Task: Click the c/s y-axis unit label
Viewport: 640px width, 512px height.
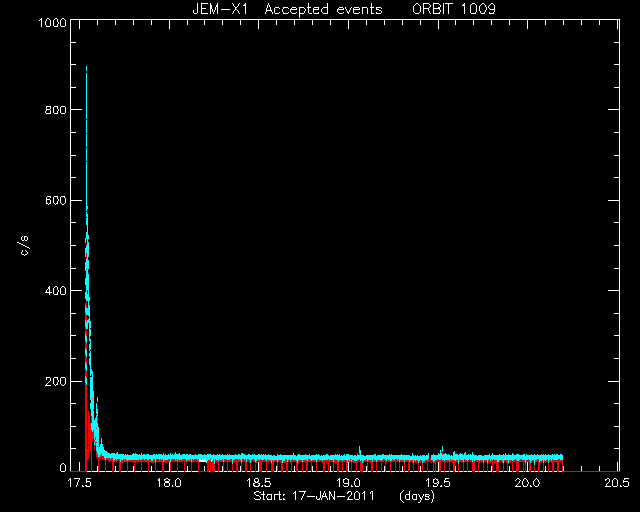Action: [24, 246]
